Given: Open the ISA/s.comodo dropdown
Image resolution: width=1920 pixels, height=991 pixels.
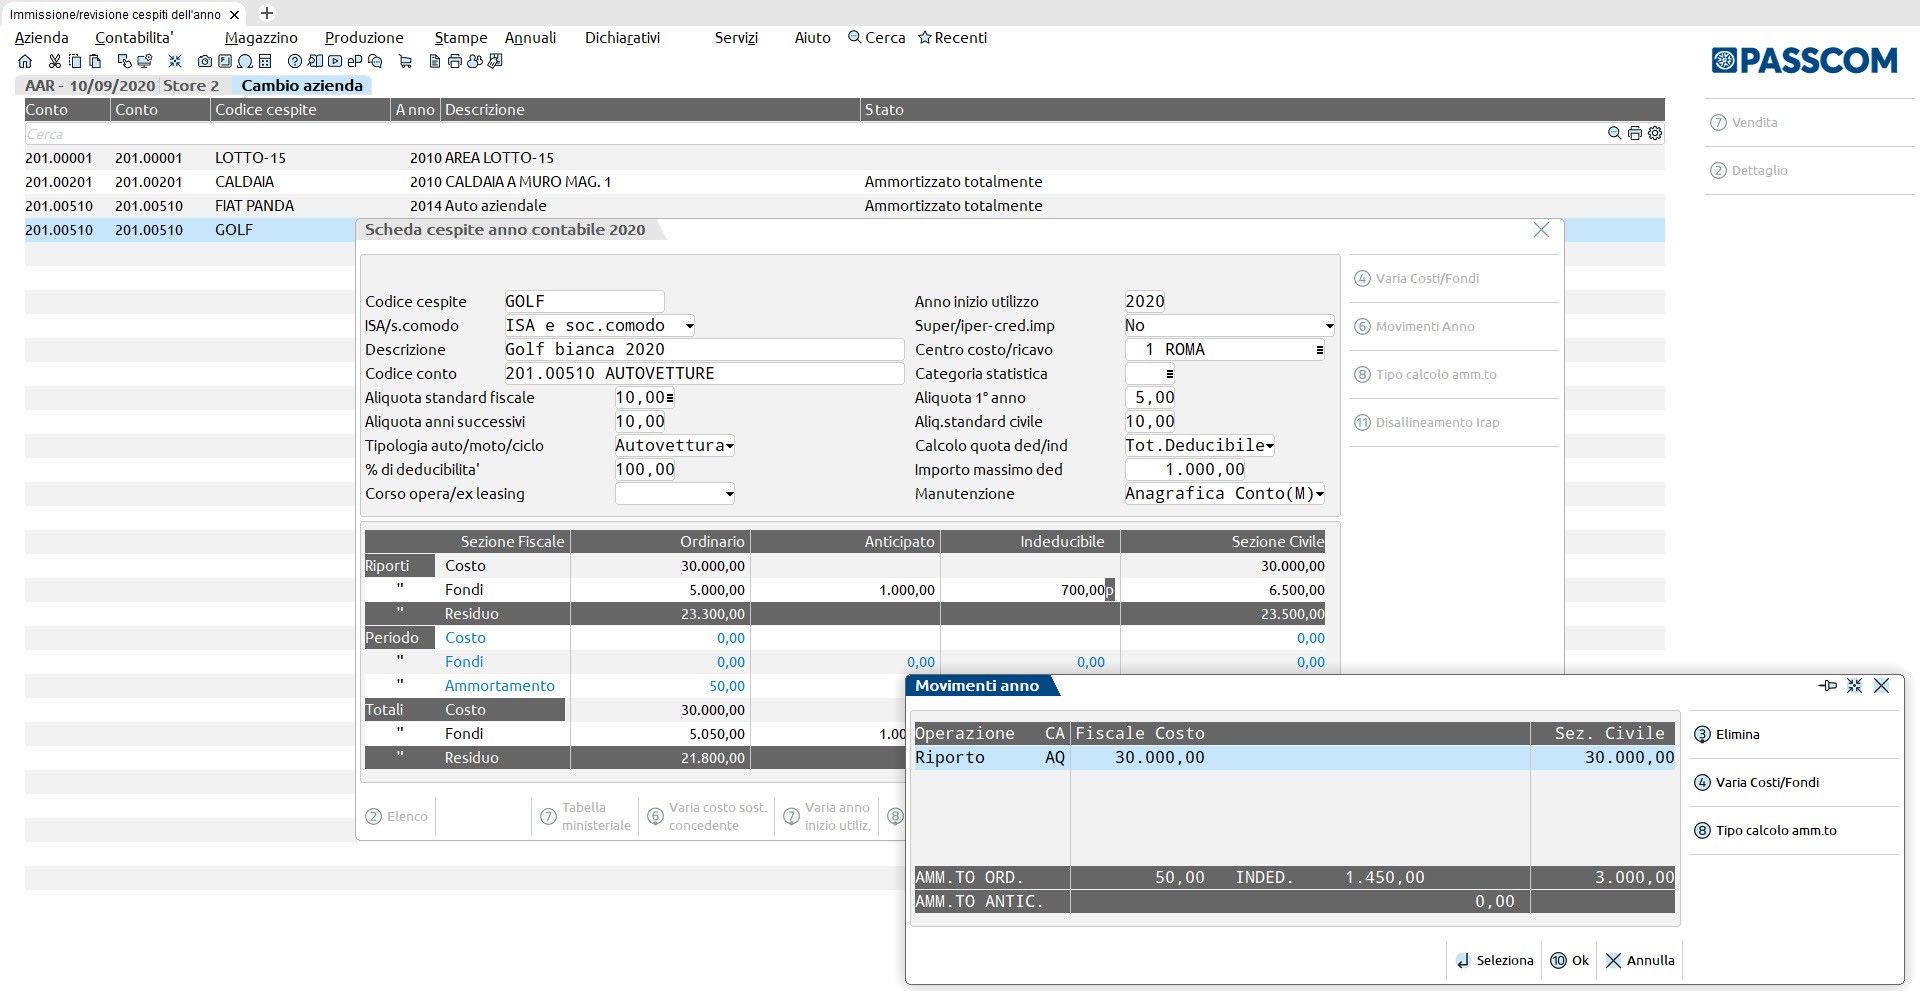Looking at the screenshot, I should [x=690, y=326].
